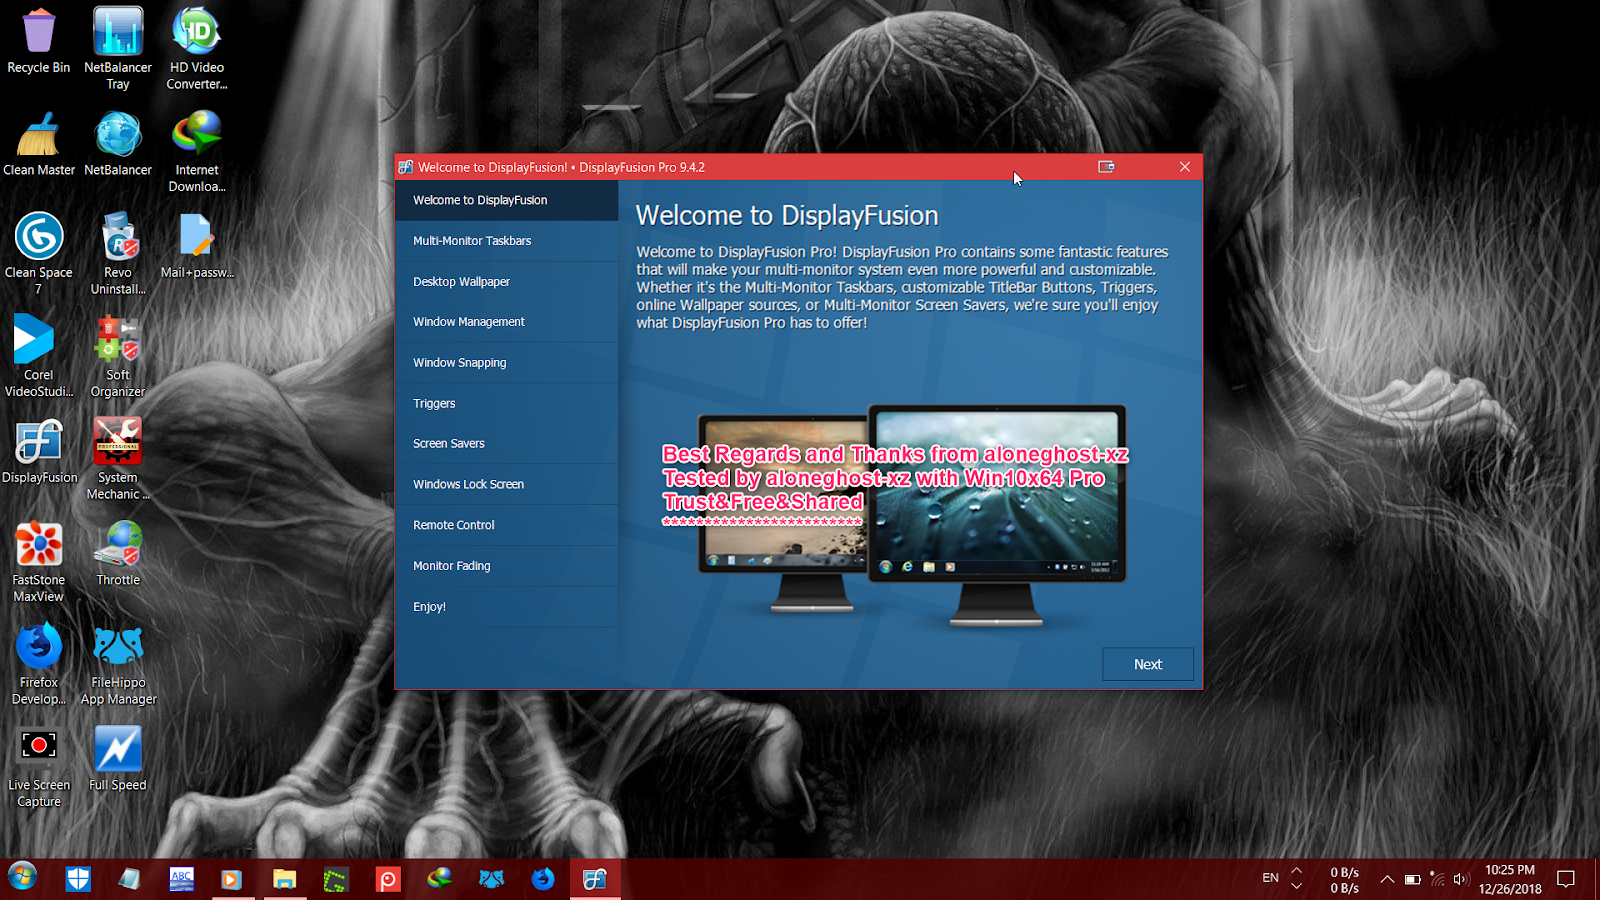Open Remote Control section
The height and width of the screenshot is (900, 1600).
click(x=507, y=525)
